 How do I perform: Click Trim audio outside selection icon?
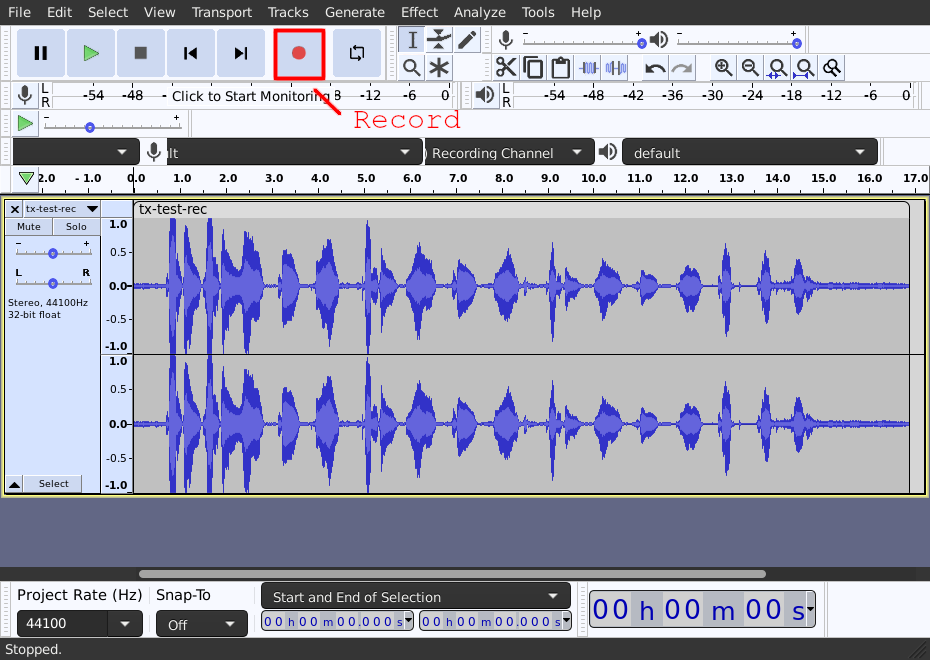click(x=588, y=68)
